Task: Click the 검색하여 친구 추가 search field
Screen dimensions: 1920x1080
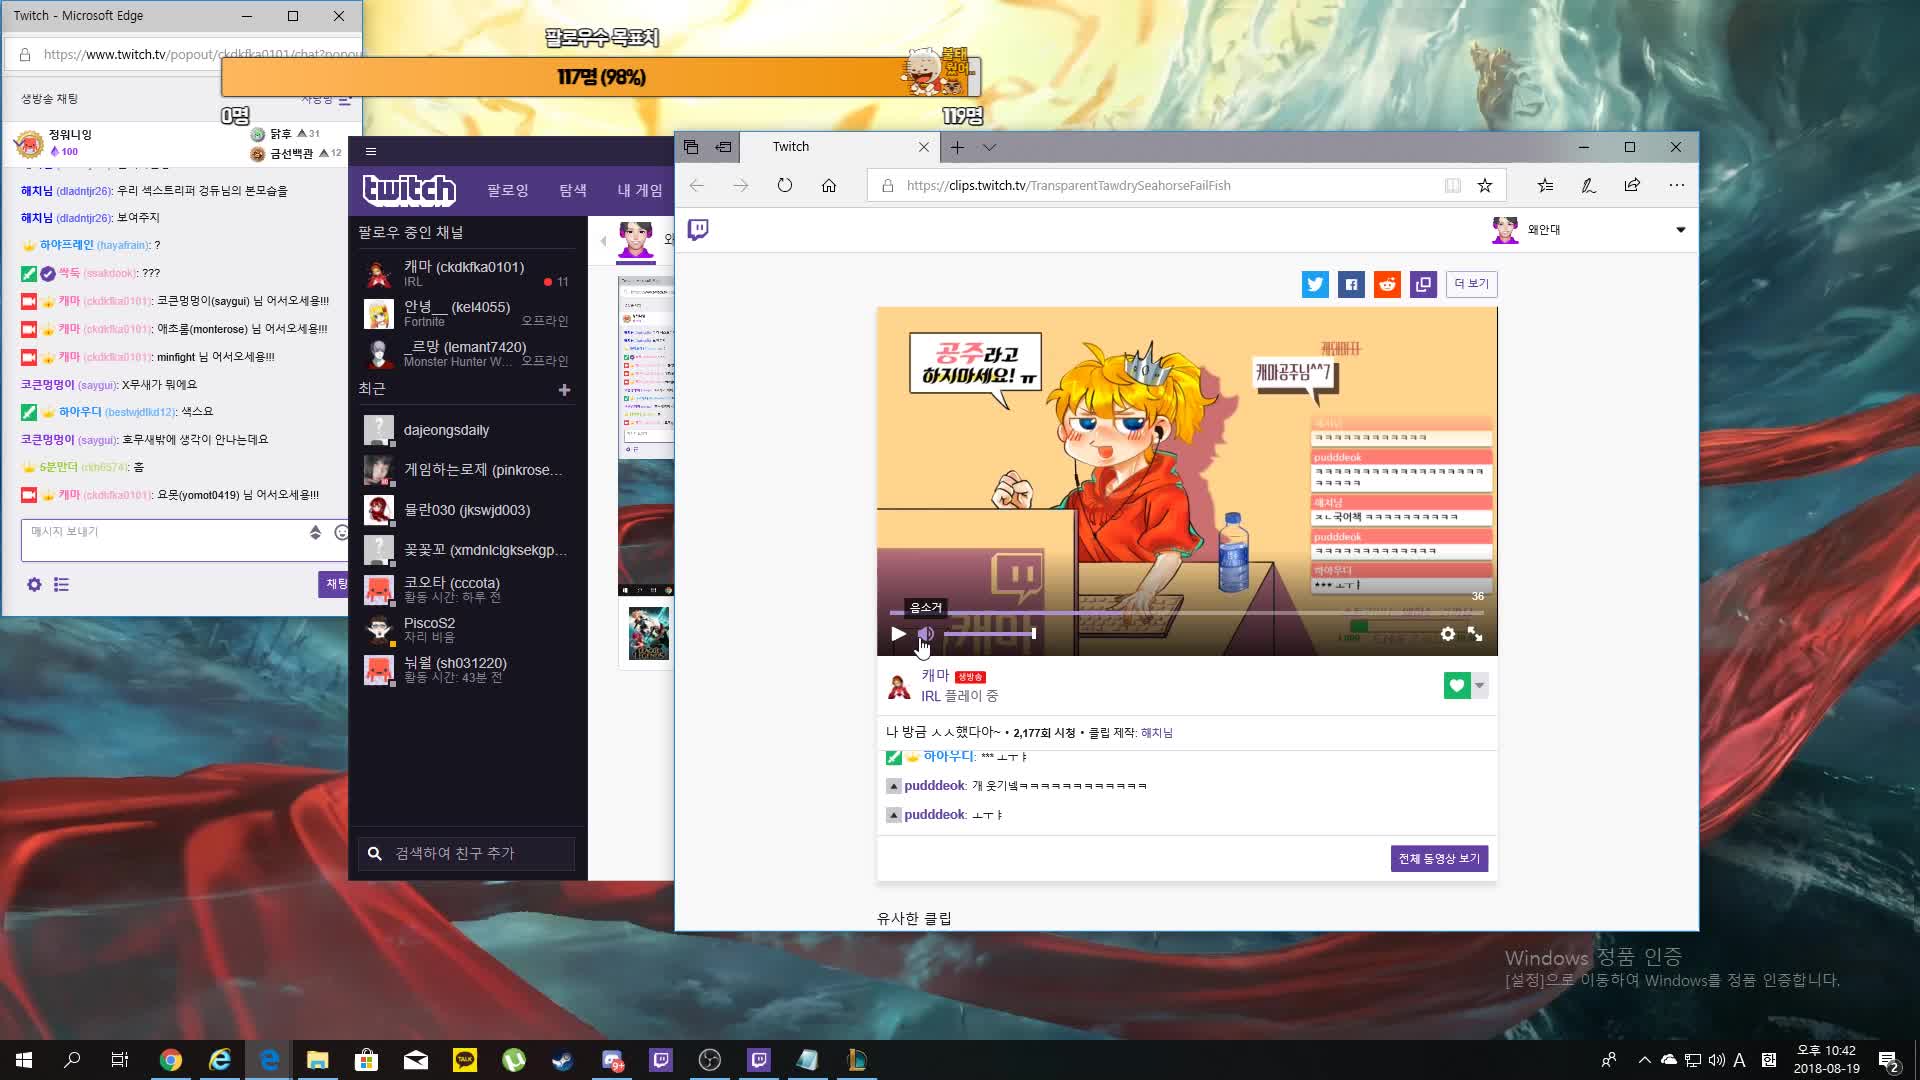Action: (x=467, y=853)
